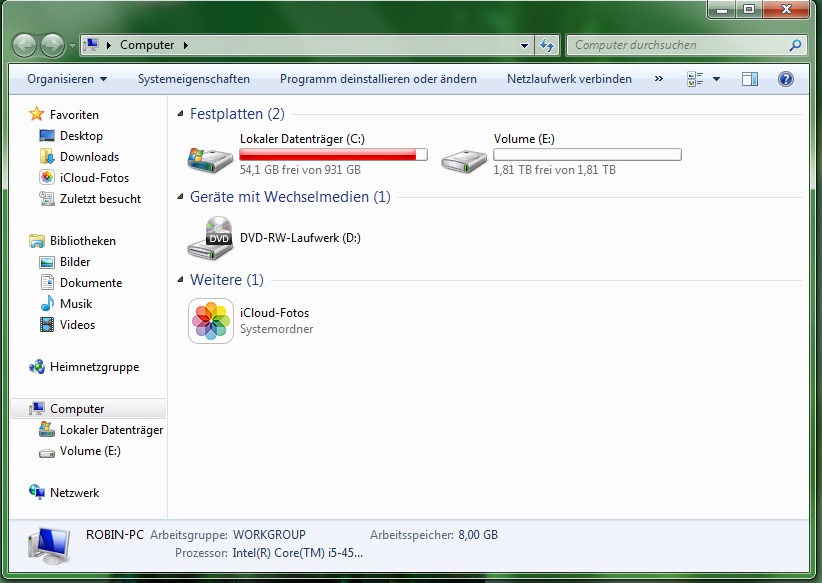Viewport: 822px width, 583px height.
Task: Click WORKGROUP value in details pane
Action: coord(269,535)
